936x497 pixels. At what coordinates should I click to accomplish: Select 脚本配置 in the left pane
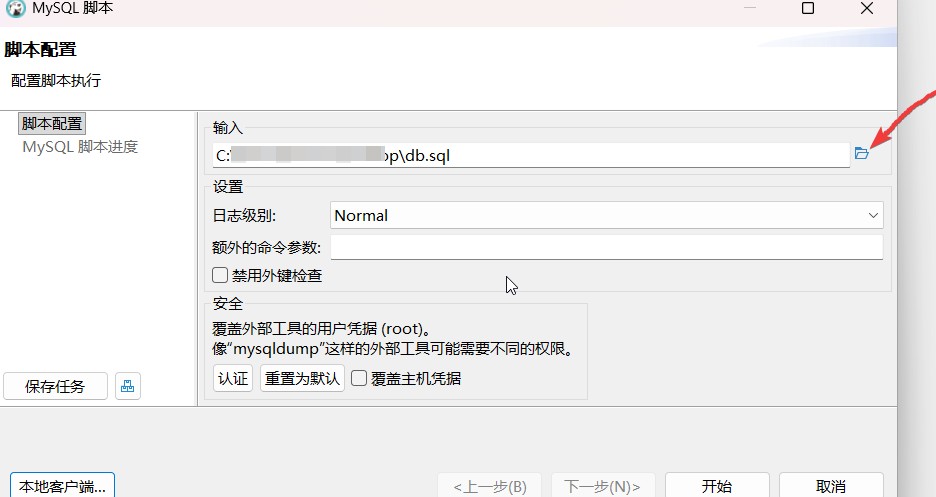pyautogui.click(x=52, y=124)
